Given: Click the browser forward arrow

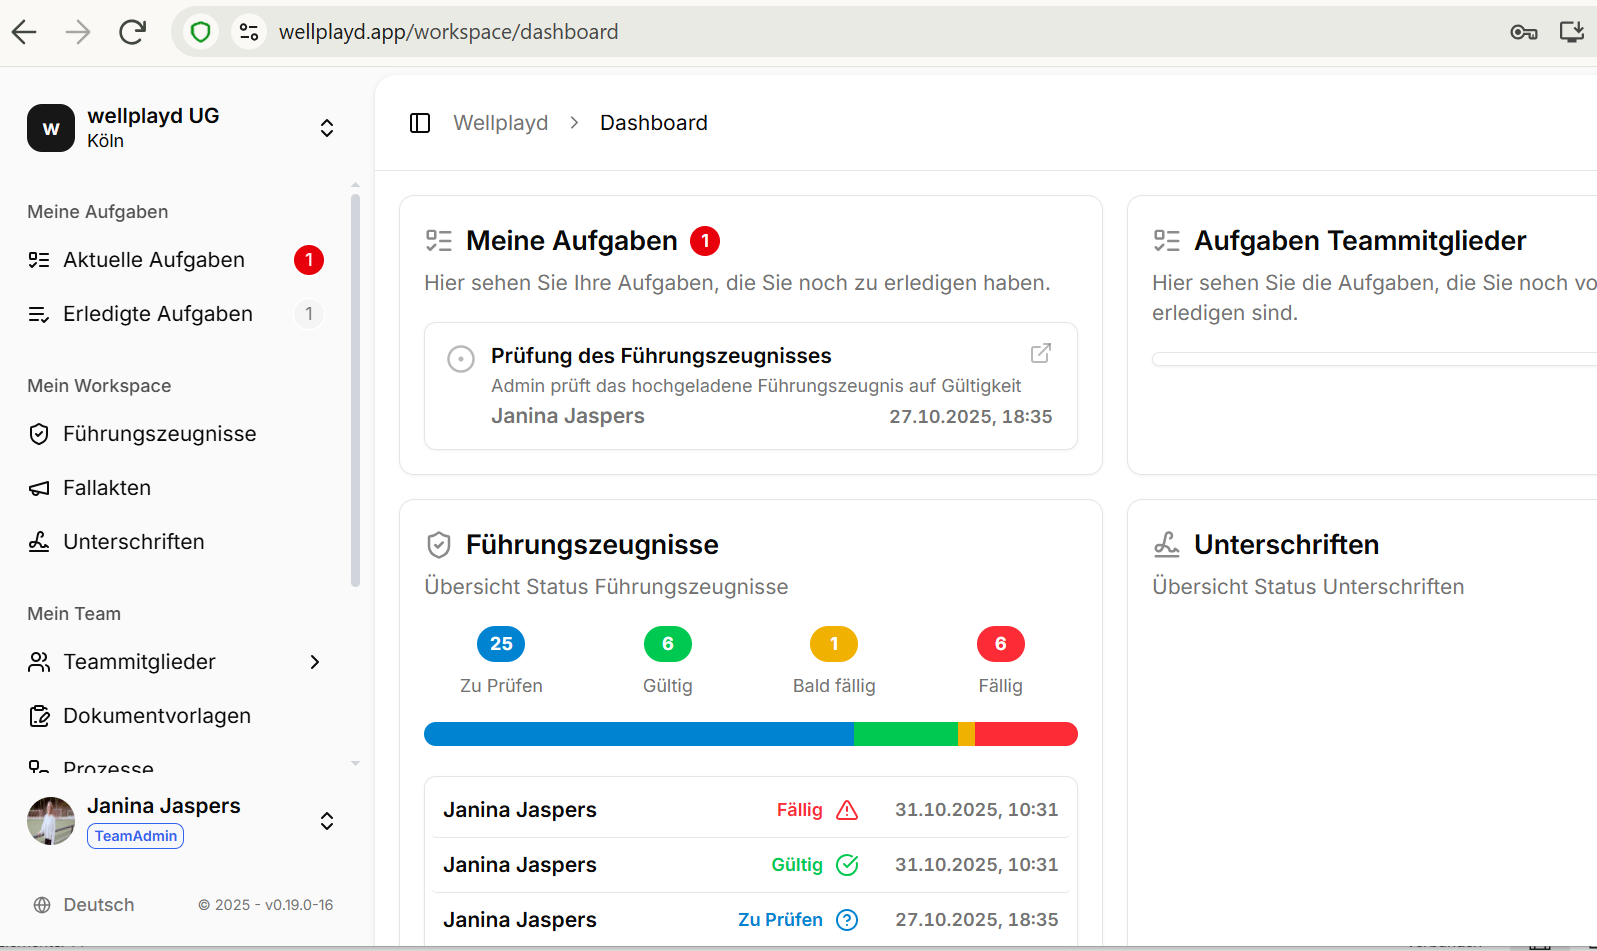Looking at the screenshot, I should 78,32.
